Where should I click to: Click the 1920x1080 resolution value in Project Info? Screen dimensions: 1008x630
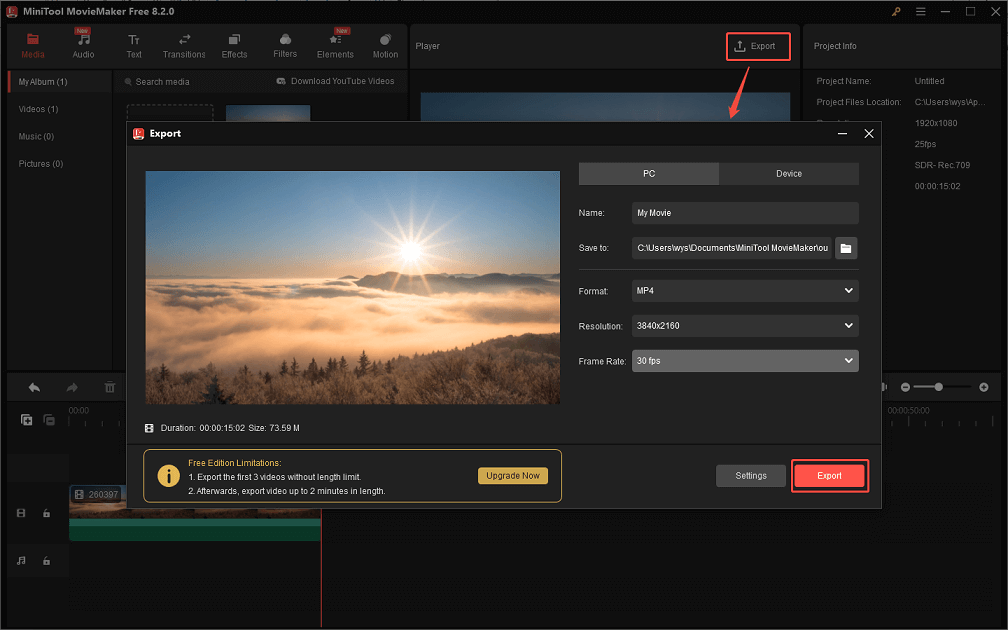935,123
